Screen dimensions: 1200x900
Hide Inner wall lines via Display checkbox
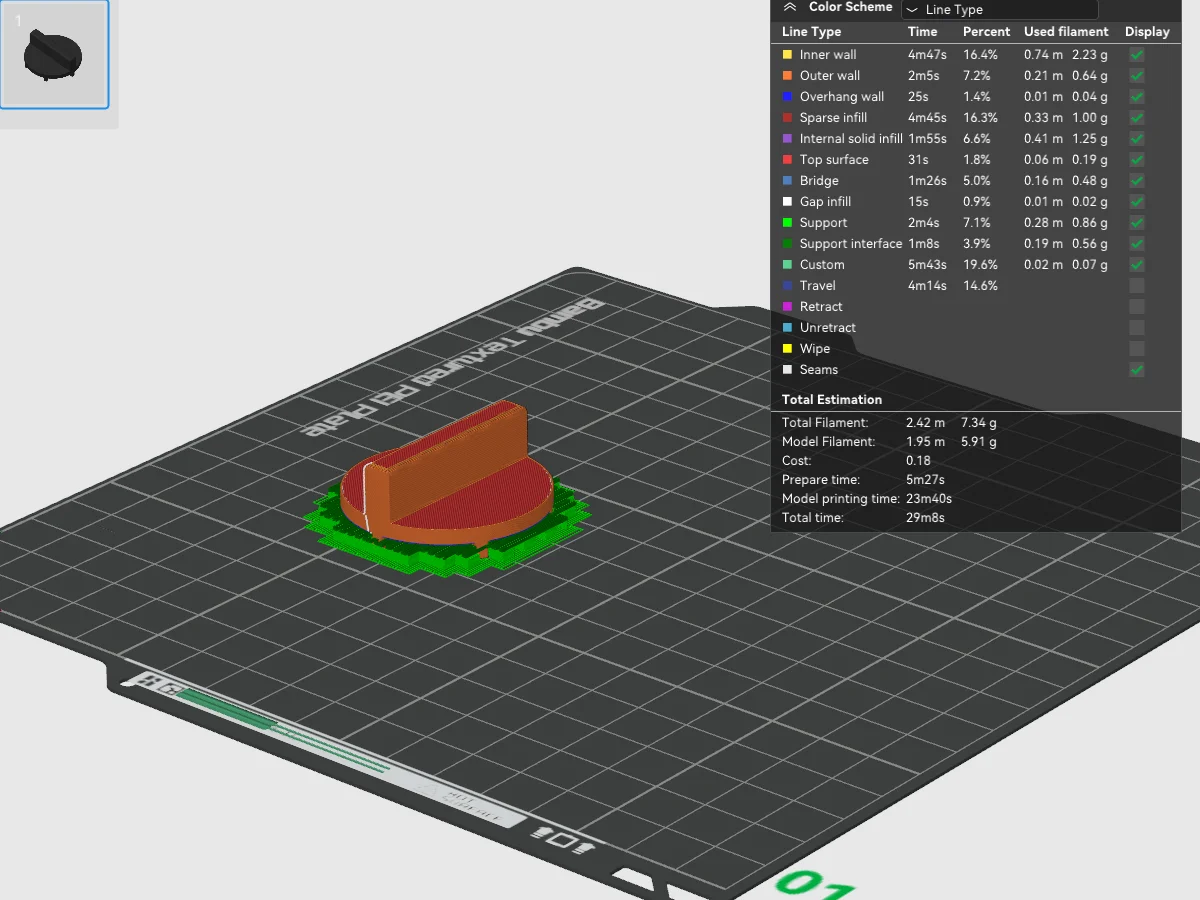click(1137, 55)
